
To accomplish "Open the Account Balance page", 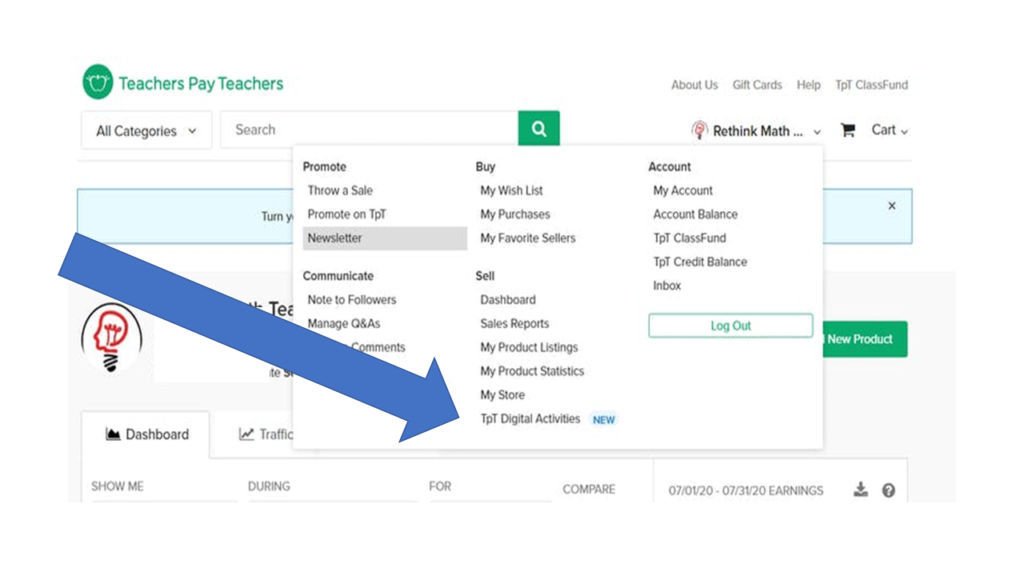I will 695,214.
